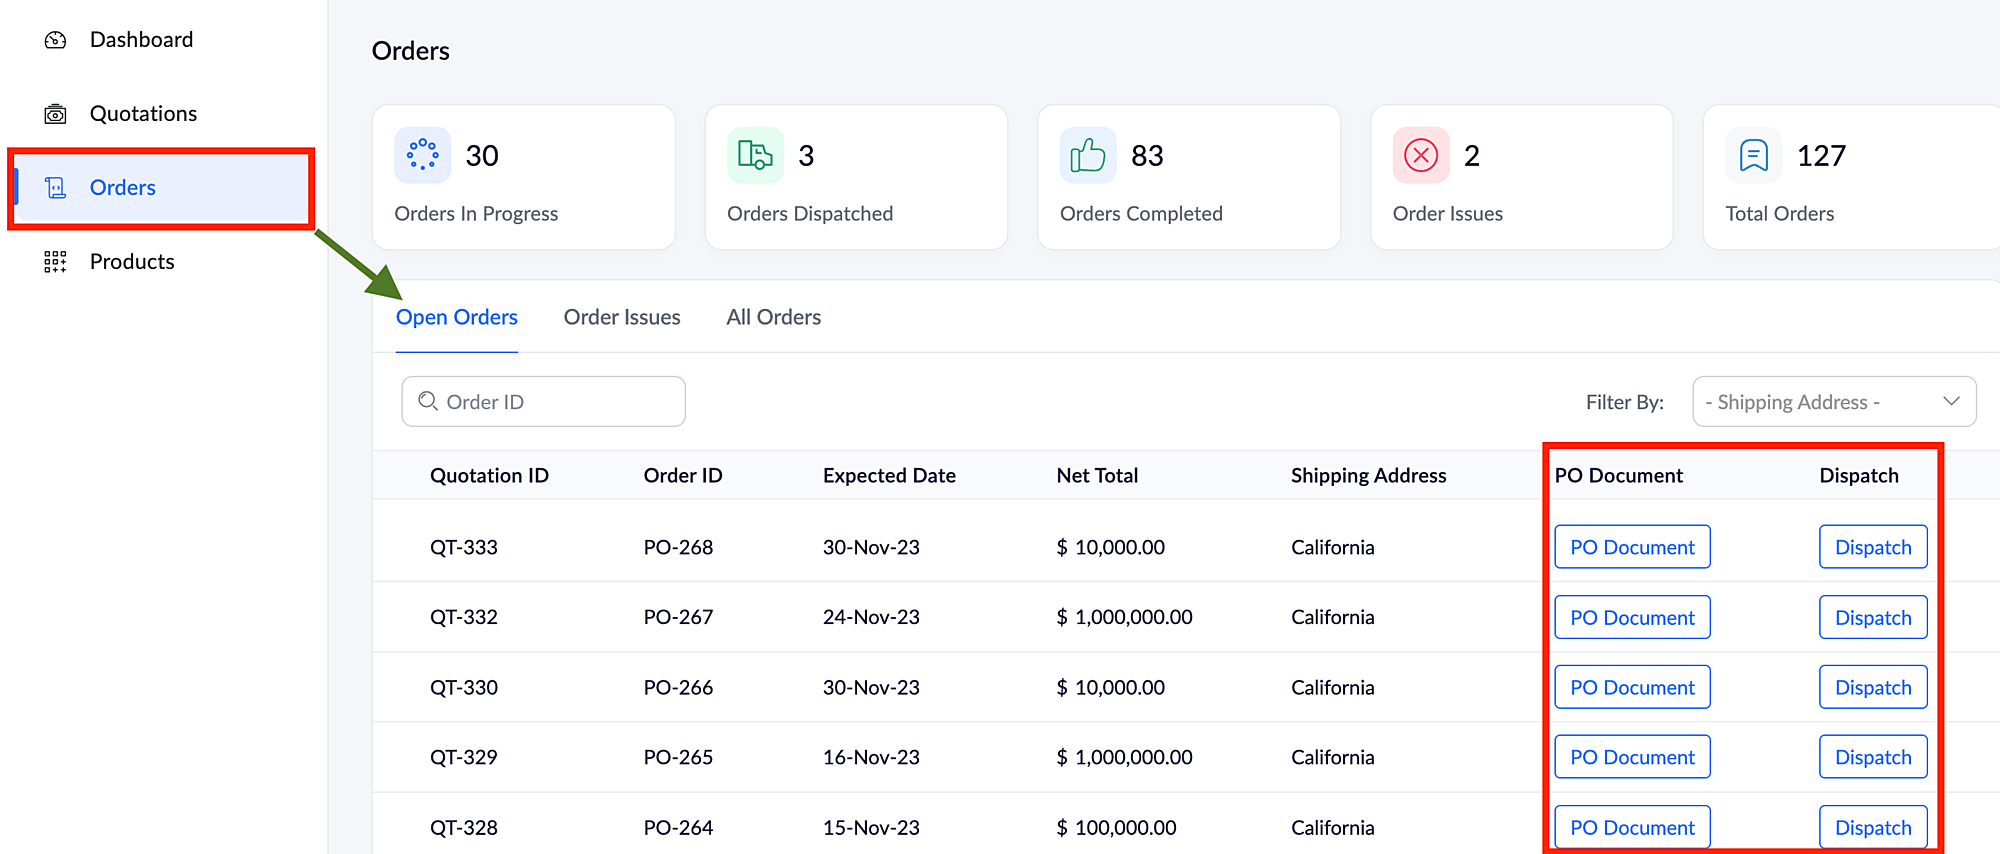Viewport: 2000px width, 854px height.
Task: Click the Quotations icon in sidebar
Action: pos(56,114)
